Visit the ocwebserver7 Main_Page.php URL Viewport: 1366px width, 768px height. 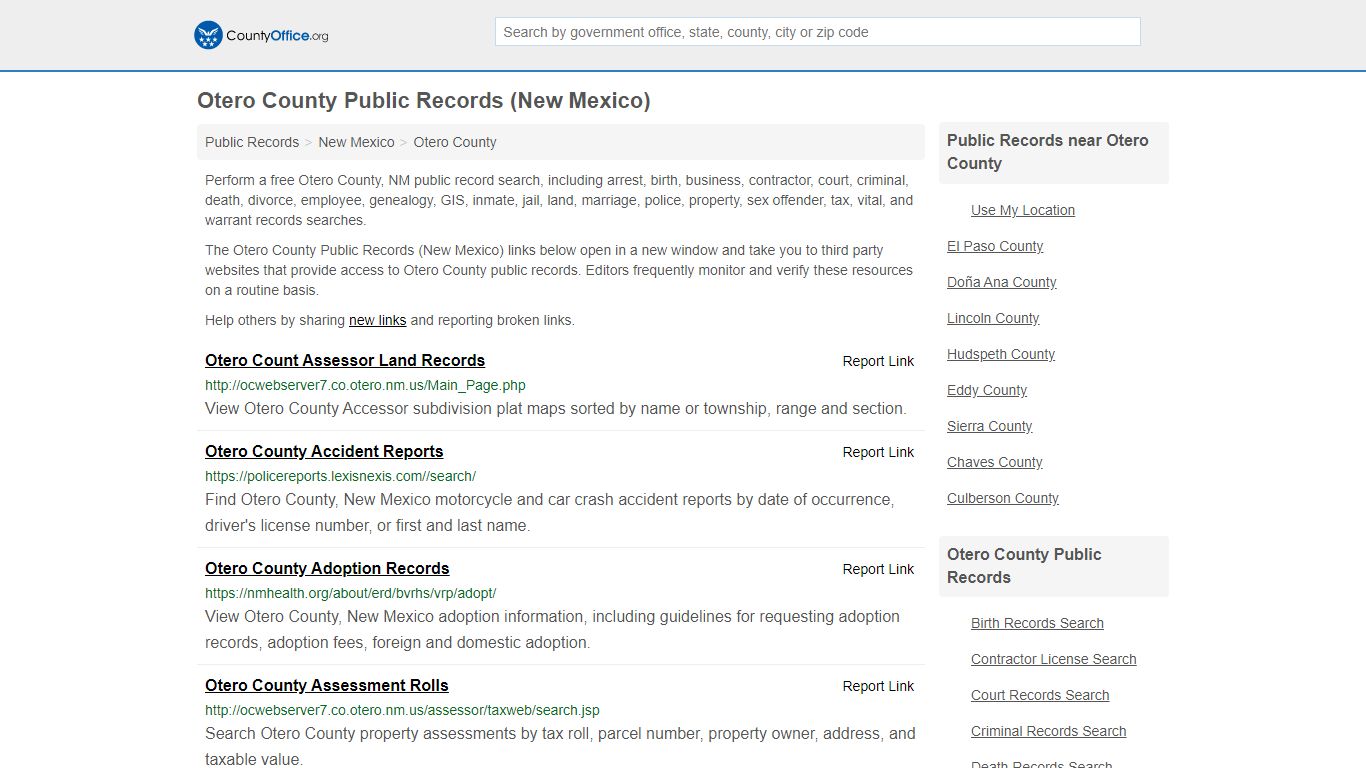coord(365,385)
